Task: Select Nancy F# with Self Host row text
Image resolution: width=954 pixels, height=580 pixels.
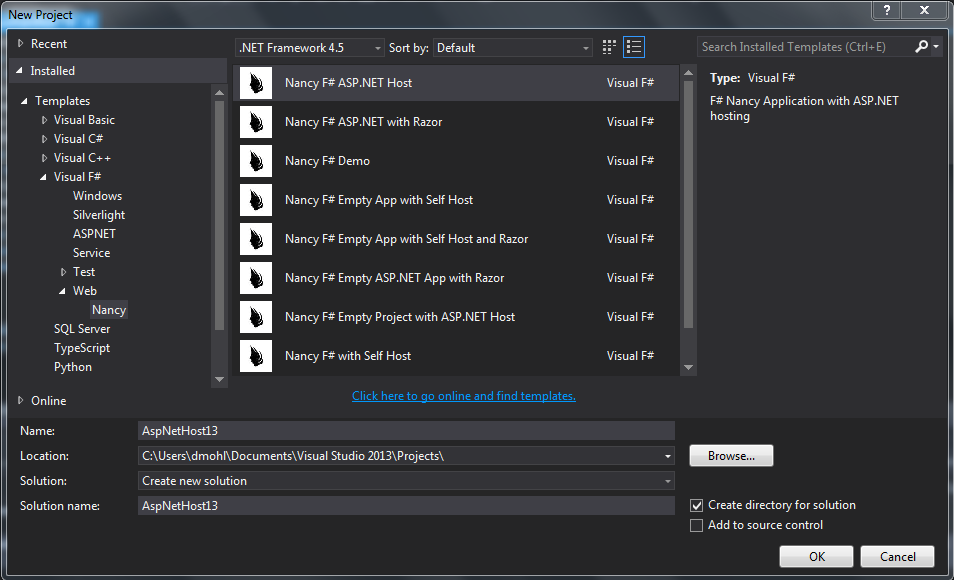Action: click(x=348, y=356)
